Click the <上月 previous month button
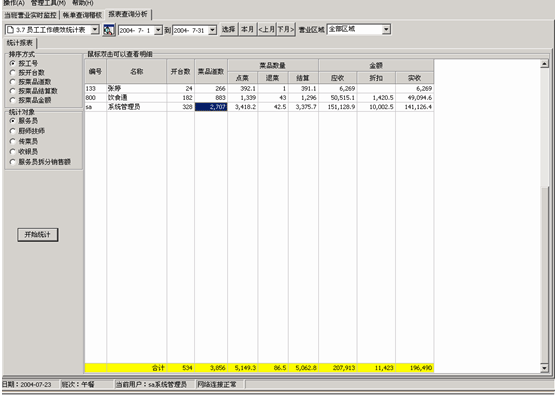Screen dimensions: 555x395 [x=267, y=29]
